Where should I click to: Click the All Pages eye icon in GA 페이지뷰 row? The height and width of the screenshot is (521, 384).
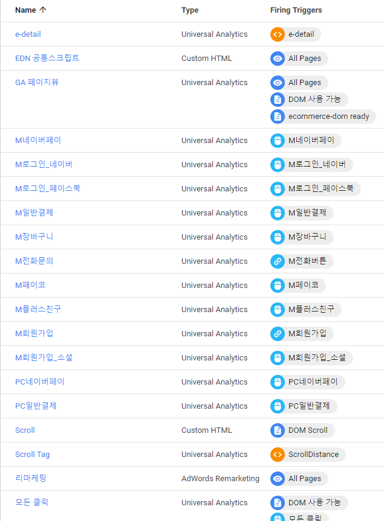[x=277, y=83]
